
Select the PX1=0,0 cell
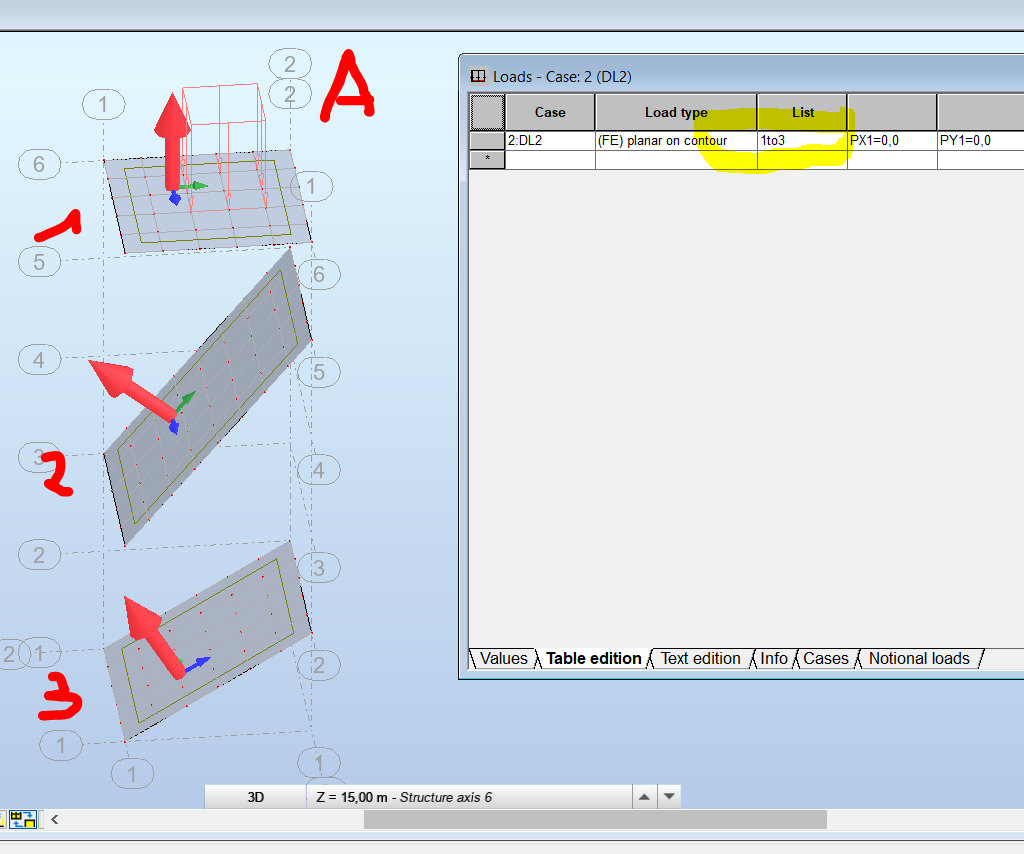pyautogui.click(x=892, y=140)
